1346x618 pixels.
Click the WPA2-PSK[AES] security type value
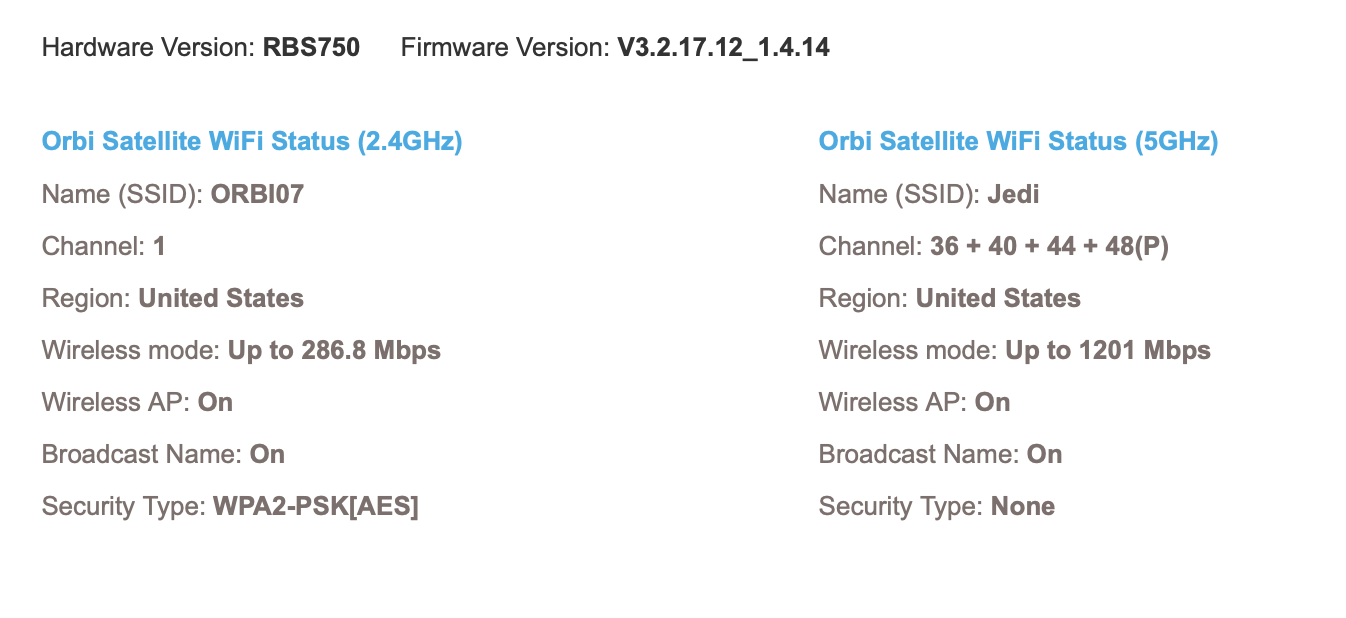point(316,506)
